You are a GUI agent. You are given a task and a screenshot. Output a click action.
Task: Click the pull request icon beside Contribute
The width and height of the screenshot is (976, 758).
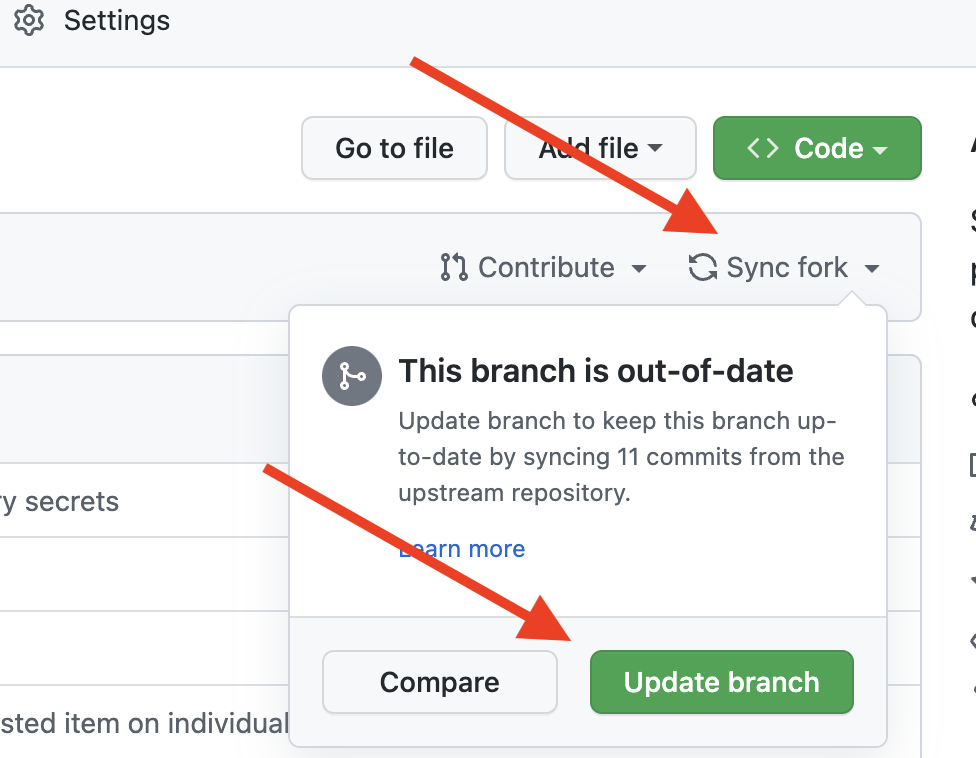454,267
